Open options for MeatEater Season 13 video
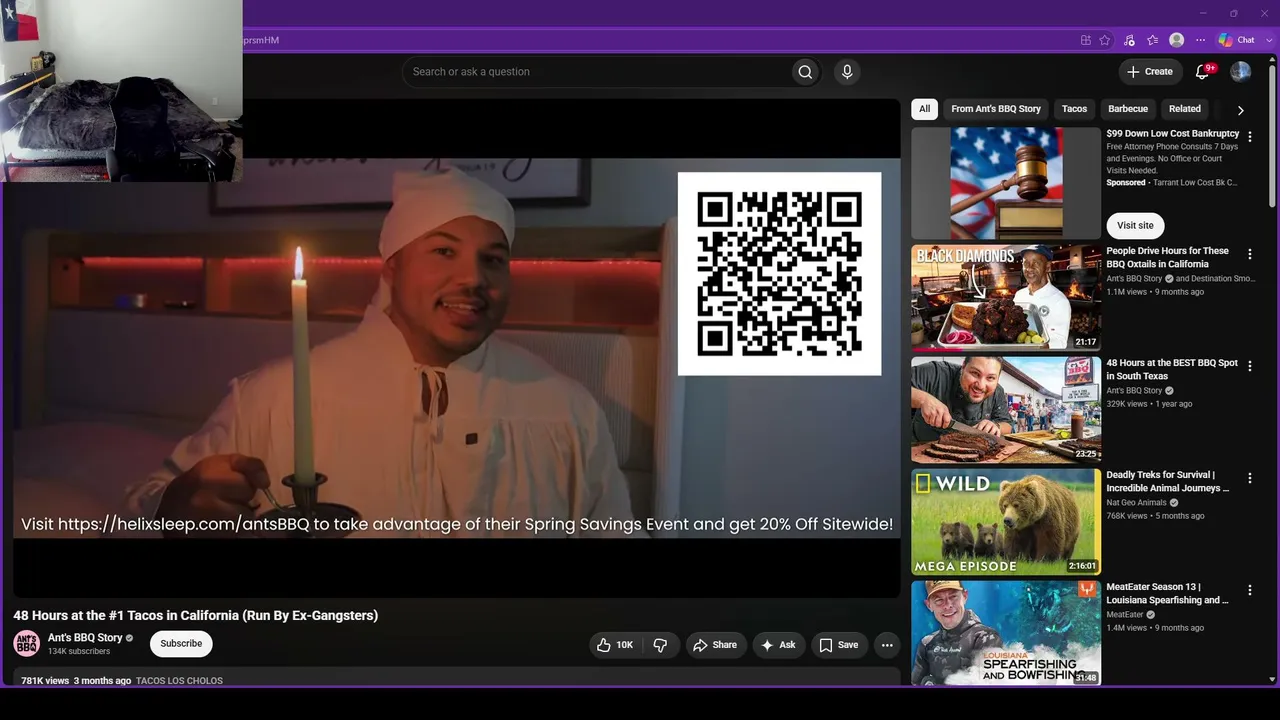Viewport: 1280px width, 720px height. [1250, 591]
